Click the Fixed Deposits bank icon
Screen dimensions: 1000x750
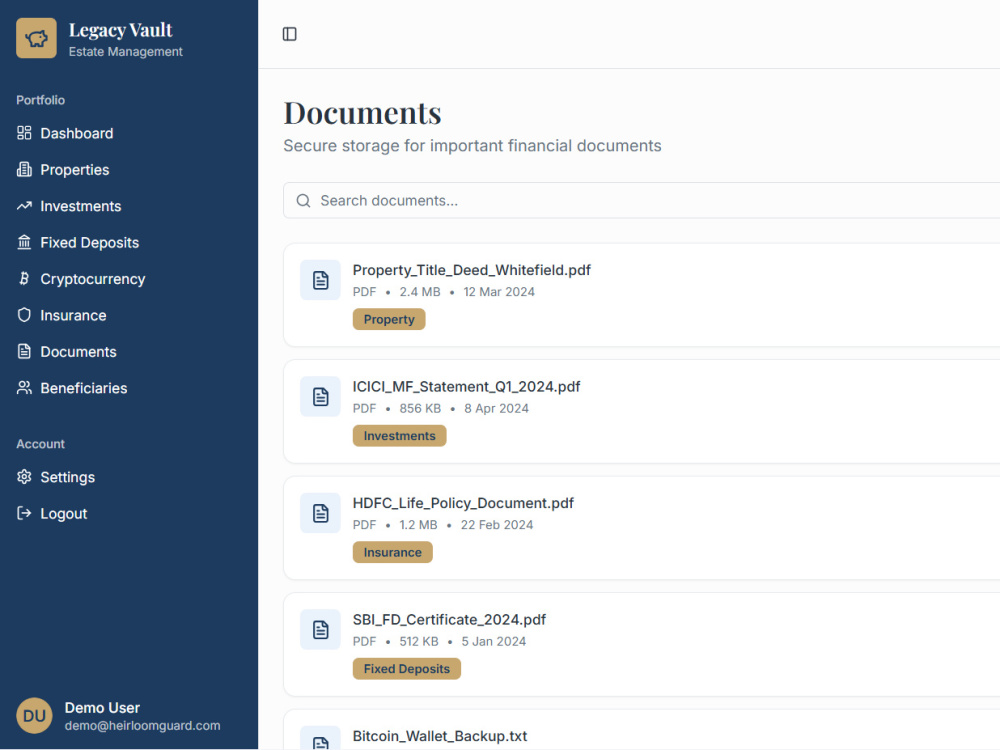coord(24,242)
